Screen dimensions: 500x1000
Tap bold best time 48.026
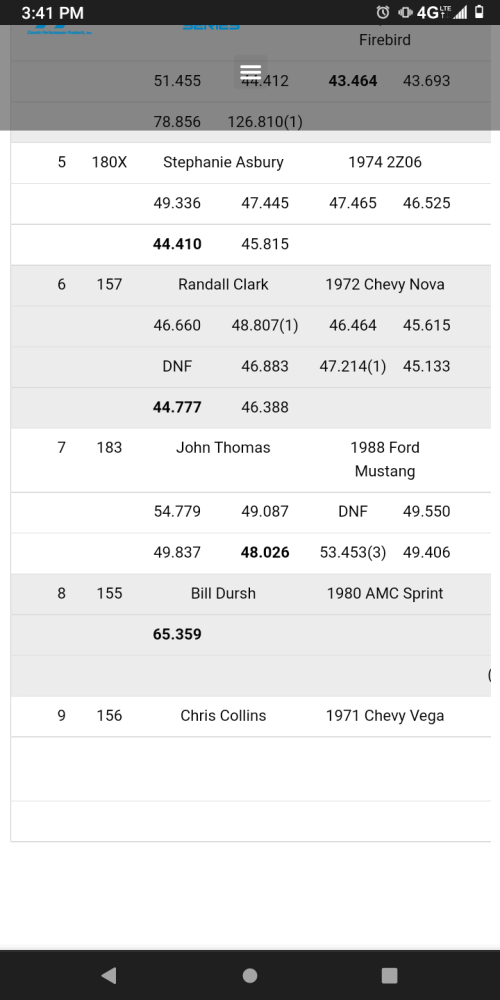(x=265, y=553)
